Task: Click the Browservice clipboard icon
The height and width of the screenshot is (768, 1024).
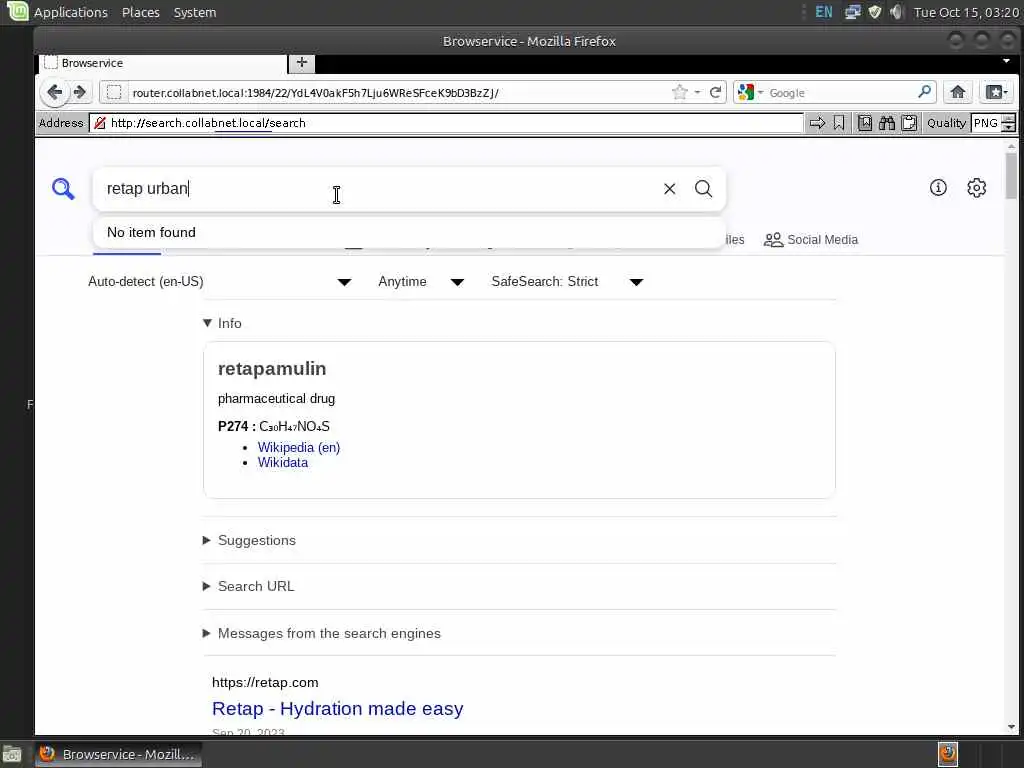Action: [x=909, y=123]
